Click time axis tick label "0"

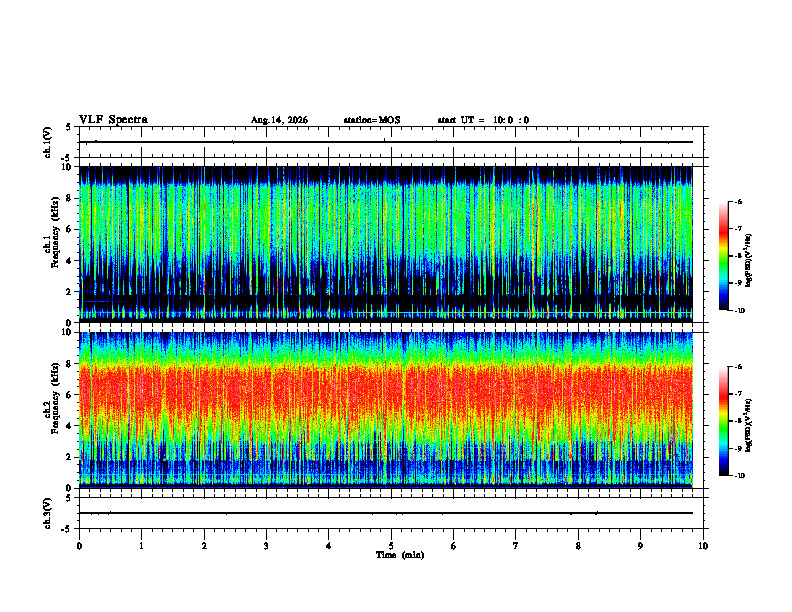click(x=79, y=546)
